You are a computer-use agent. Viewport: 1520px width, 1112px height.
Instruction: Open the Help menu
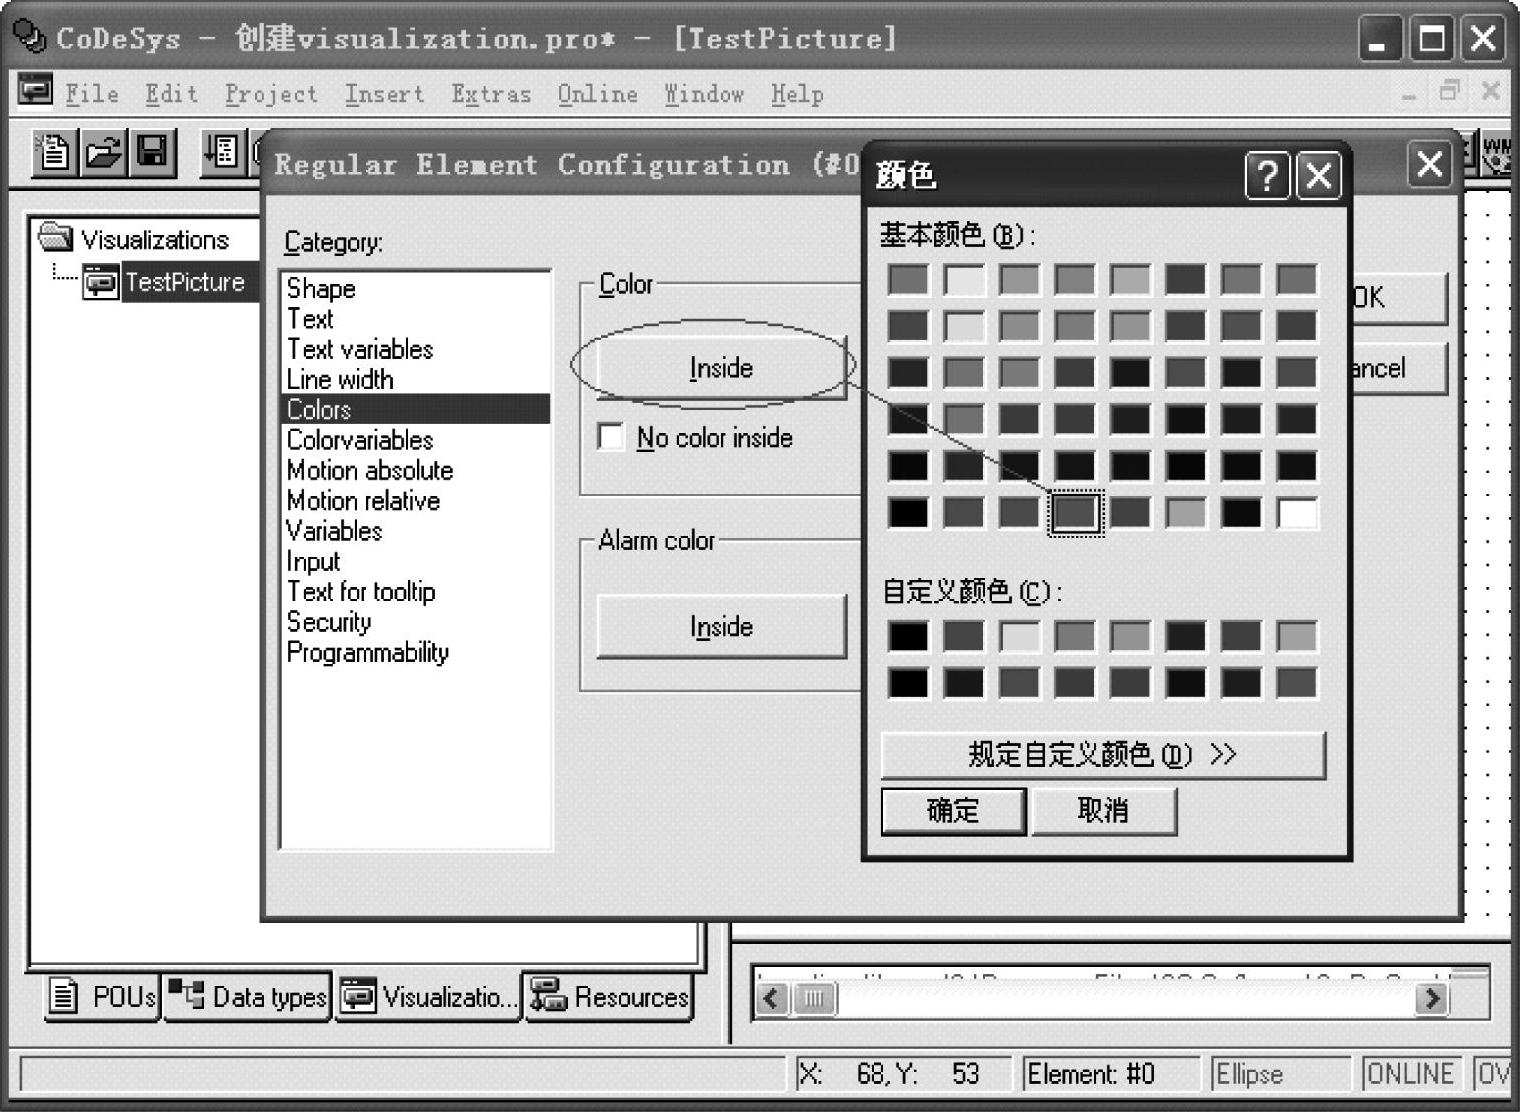coord(797,94)
